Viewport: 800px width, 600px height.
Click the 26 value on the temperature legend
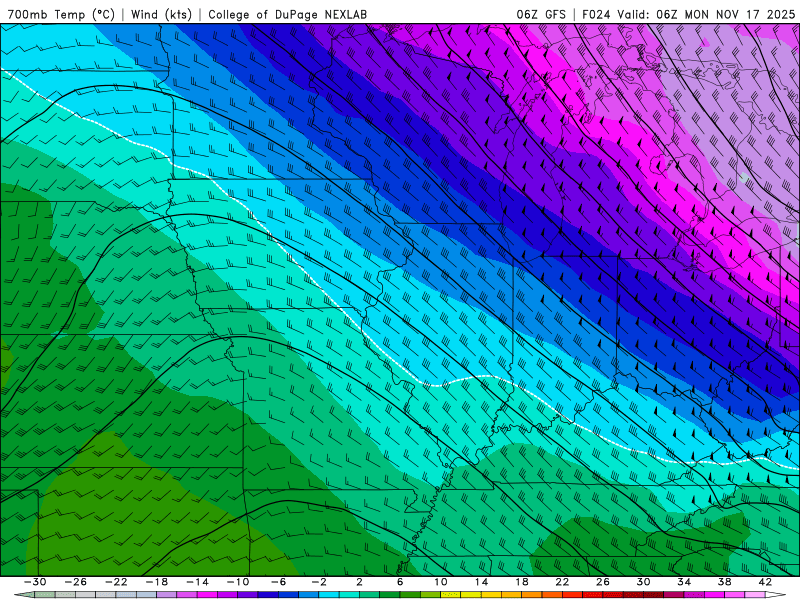coord(603,582)
